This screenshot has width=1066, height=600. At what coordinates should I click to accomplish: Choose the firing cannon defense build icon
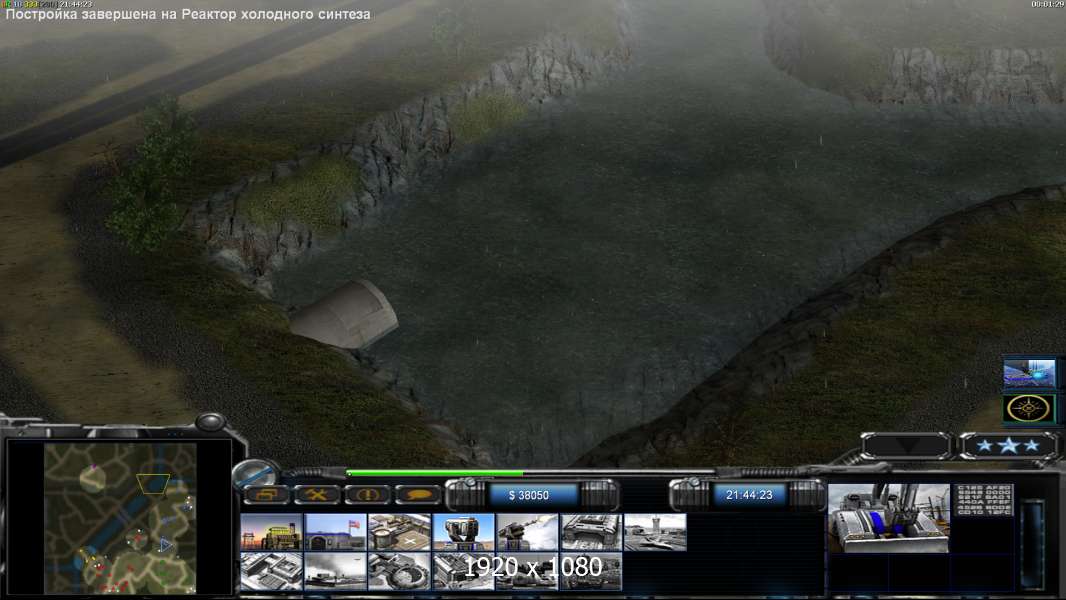(x=527, y=532)
